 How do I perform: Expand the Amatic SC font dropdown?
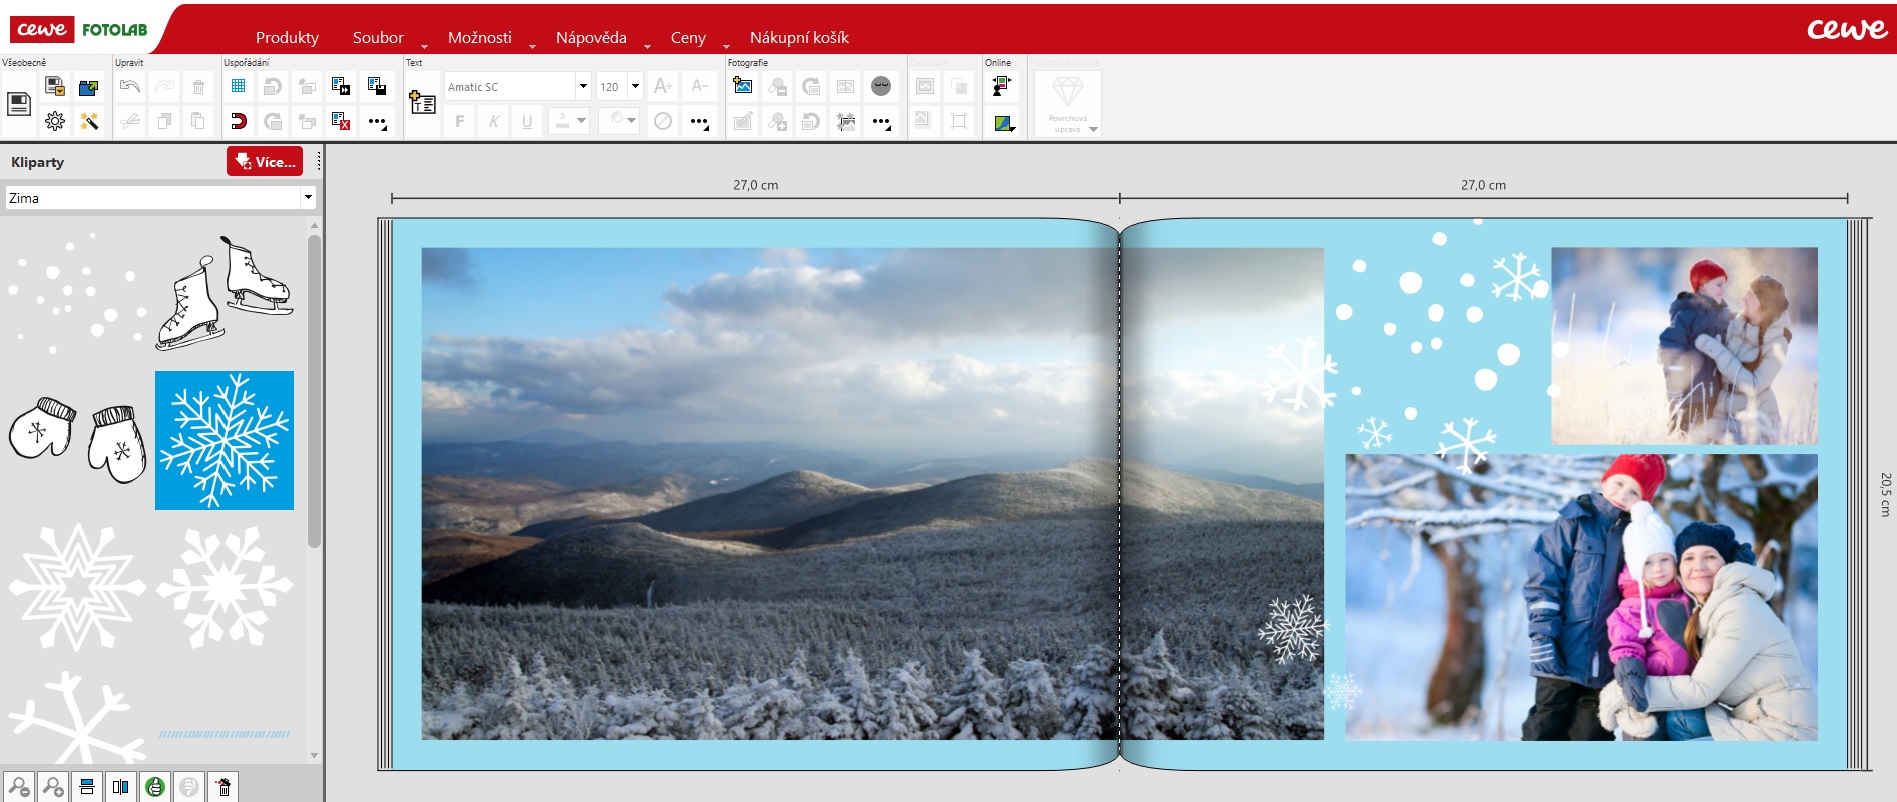point(582,86)
